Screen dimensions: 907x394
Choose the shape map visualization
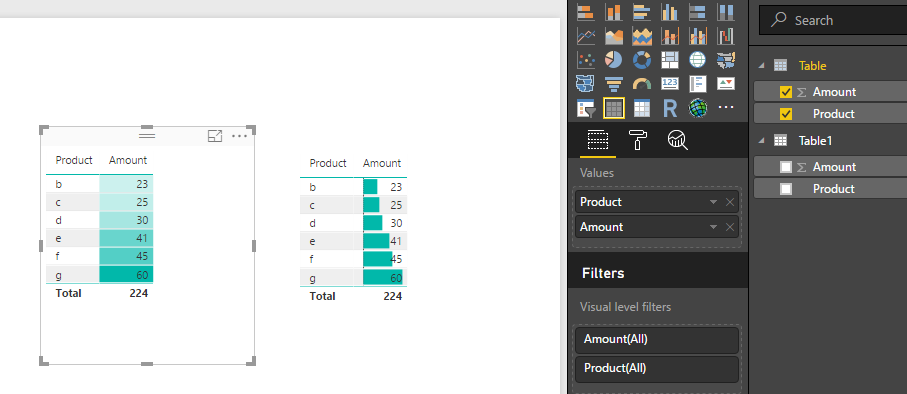tap(586, 83)
